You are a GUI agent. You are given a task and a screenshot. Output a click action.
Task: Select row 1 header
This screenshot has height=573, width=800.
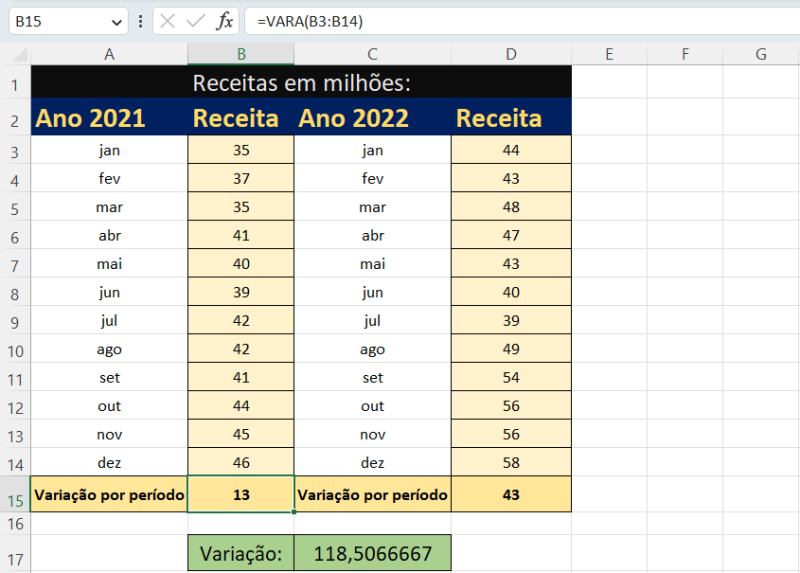pyautogui.click(x=15, y=82)
